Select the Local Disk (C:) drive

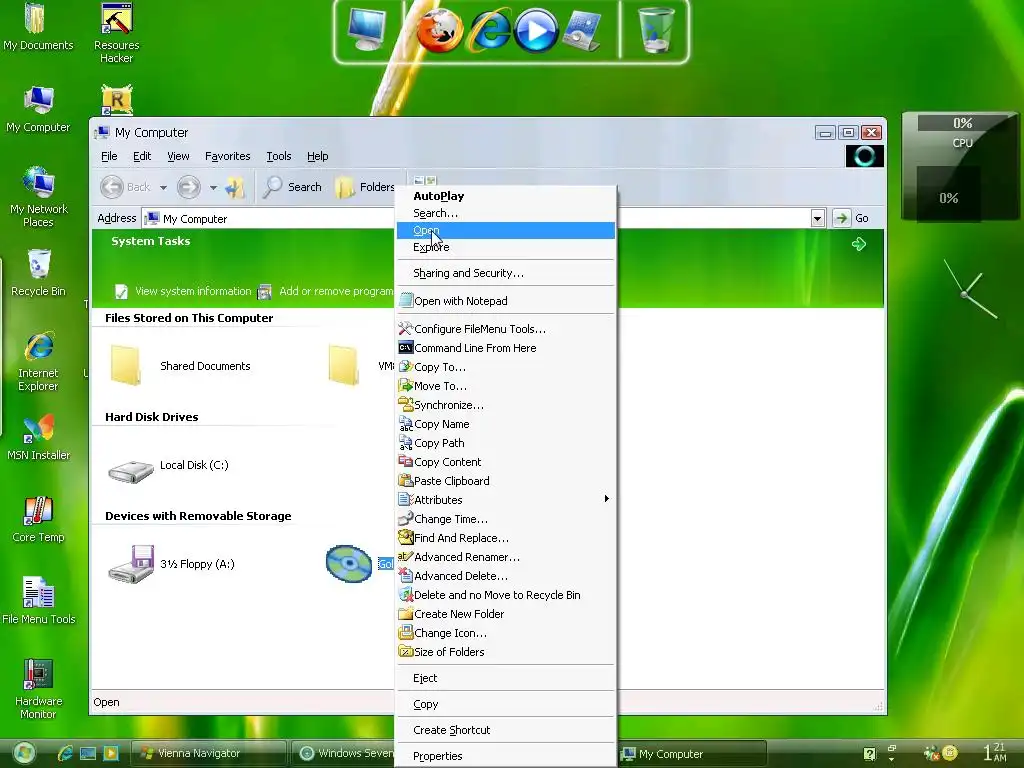point(168,466)
